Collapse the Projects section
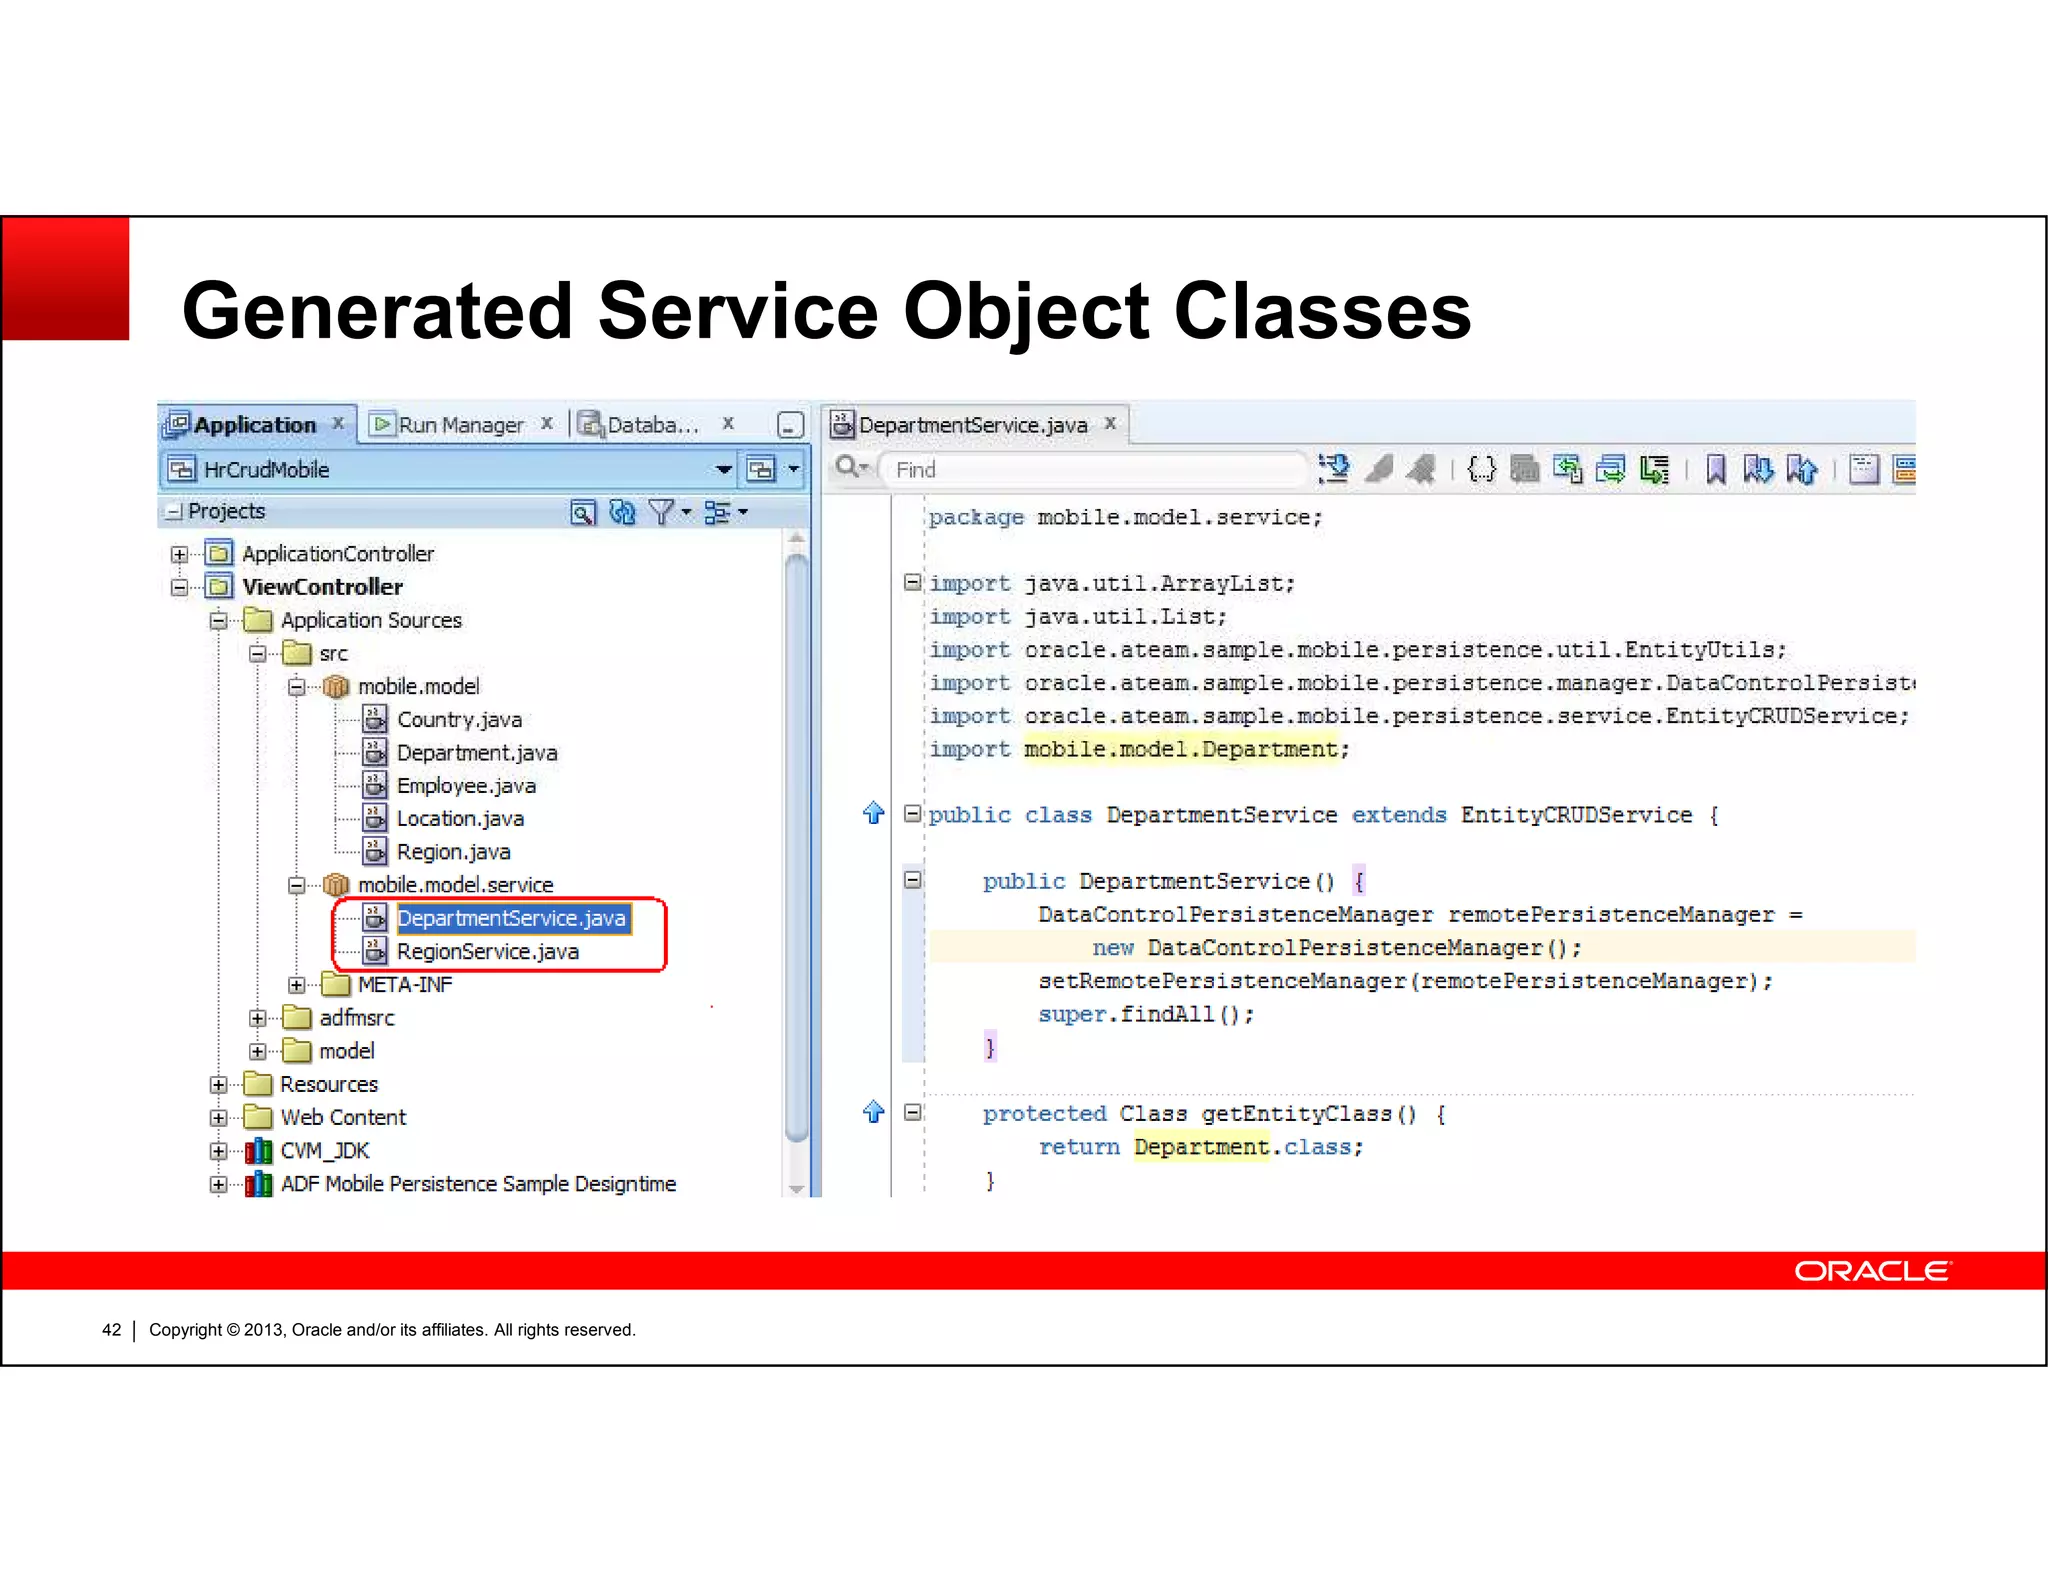The image size is (2048, 1582). point(174,512)
